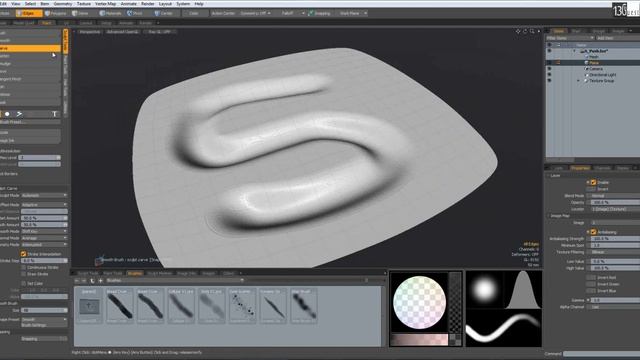Open the brush Shape Preset dropdown

[x=44, y=320]
